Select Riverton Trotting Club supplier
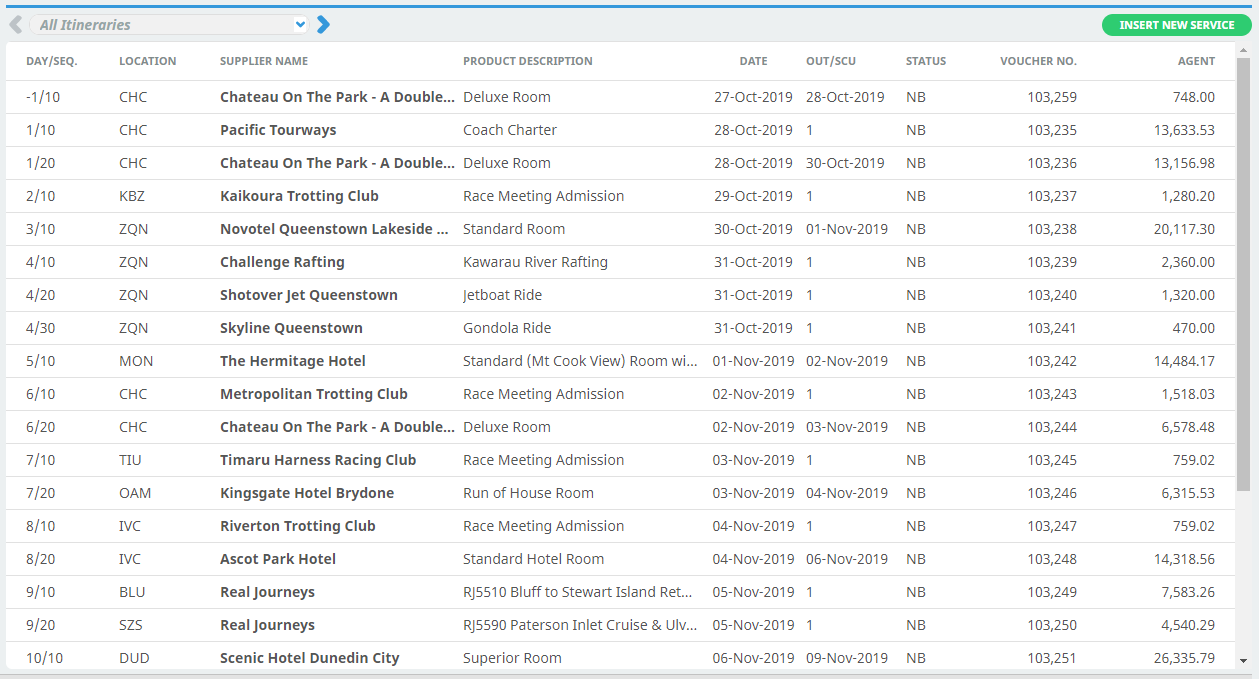Screen dimensions: 1259x679 298,526
